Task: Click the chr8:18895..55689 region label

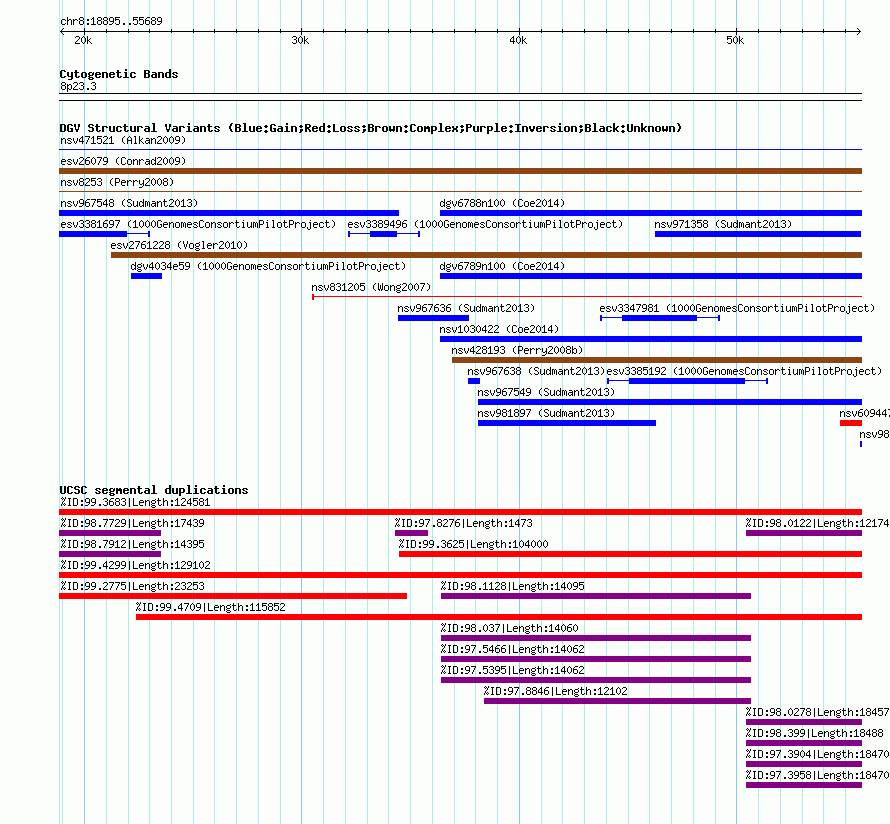Action: [111, 21]
